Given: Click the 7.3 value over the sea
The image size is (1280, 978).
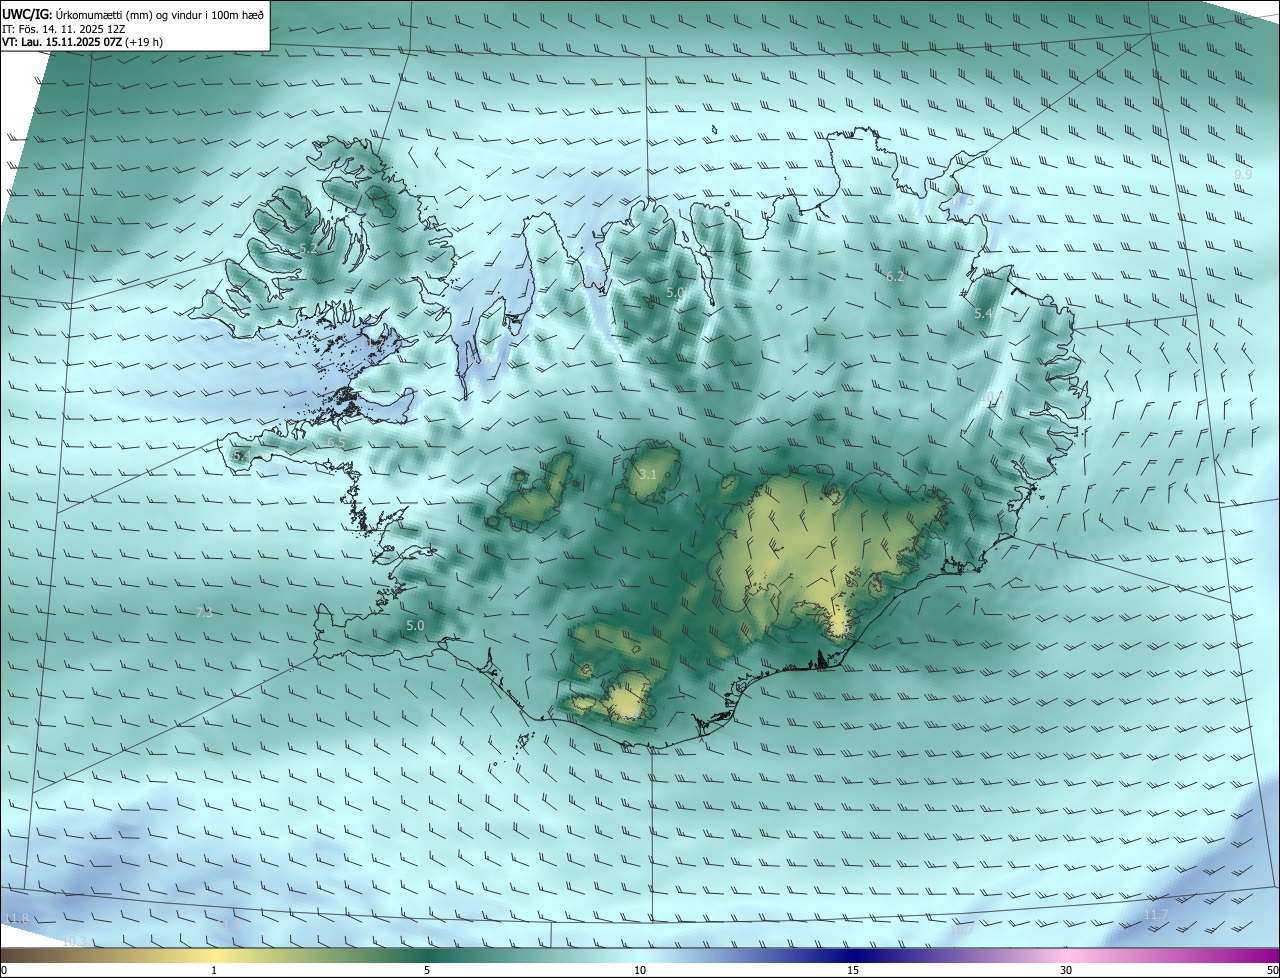Looking at the screenshot, I should click(x=204, y=612).
